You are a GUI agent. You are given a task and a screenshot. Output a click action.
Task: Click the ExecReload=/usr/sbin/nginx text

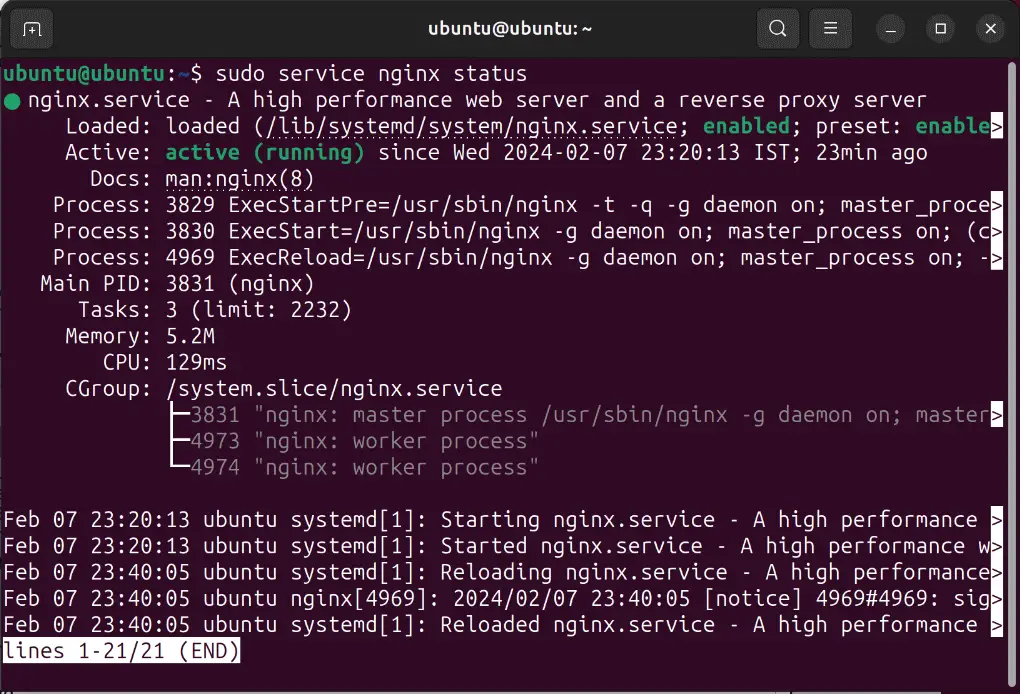[390, 258]
